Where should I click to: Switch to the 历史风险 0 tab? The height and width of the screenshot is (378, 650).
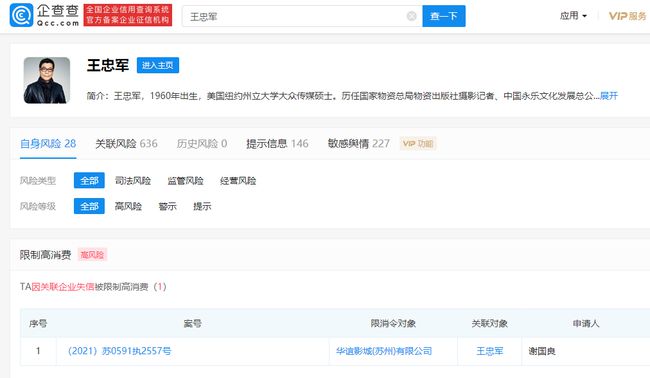pos(202,144)
